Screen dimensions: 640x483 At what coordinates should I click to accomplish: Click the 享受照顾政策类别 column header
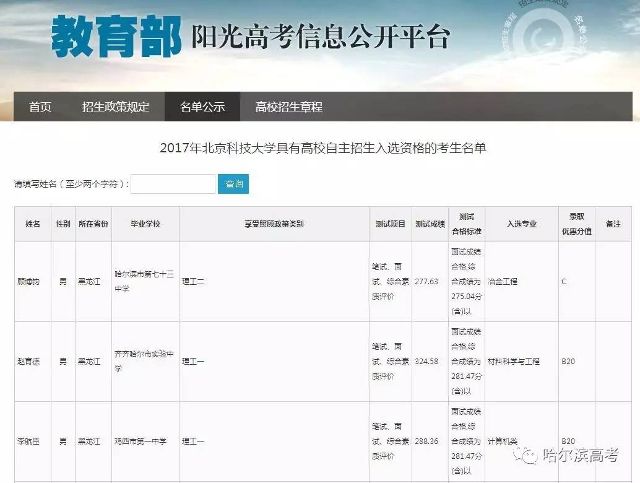(x=274, y=224)
